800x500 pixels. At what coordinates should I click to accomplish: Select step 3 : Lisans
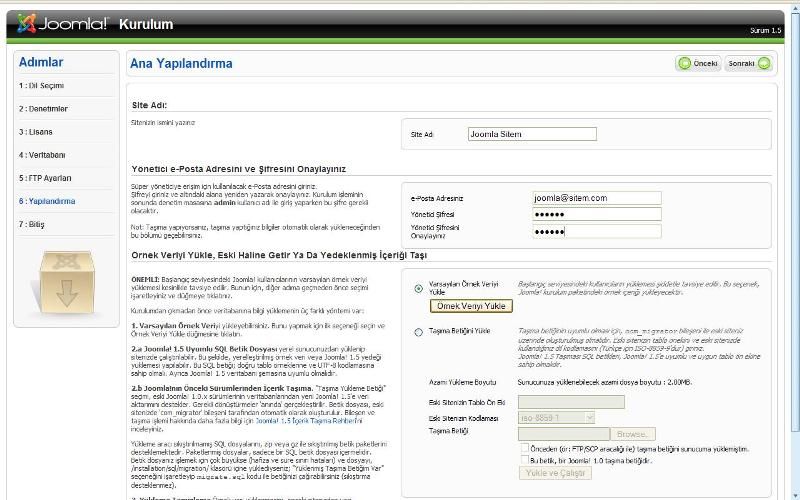tap(36, 132)
